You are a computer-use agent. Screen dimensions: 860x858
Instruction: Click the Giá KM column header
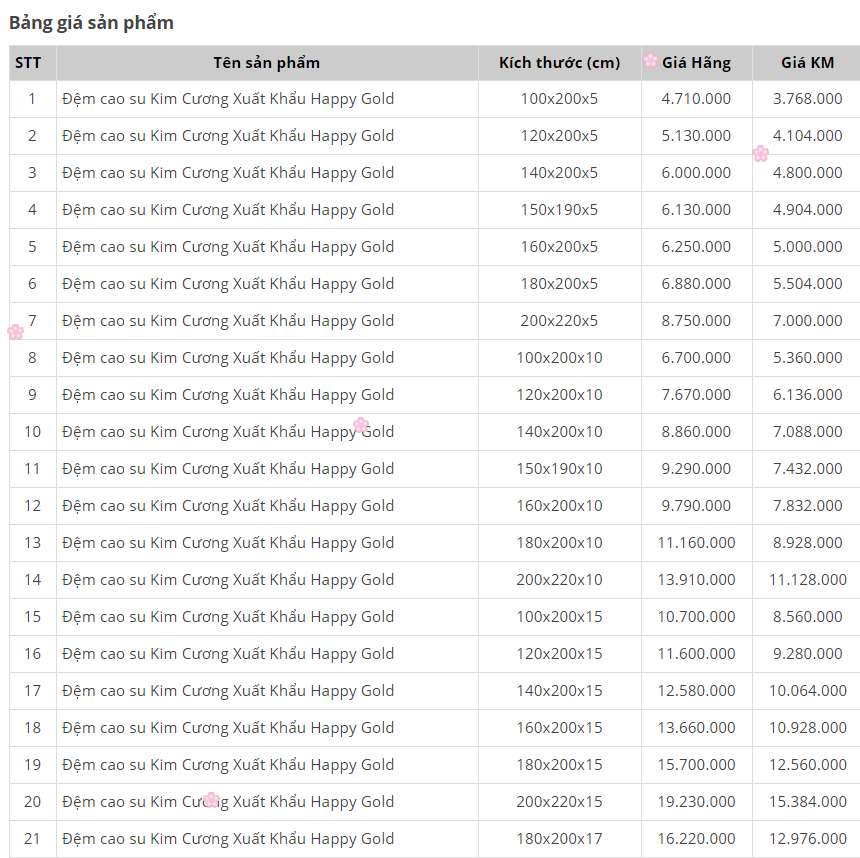807,63
